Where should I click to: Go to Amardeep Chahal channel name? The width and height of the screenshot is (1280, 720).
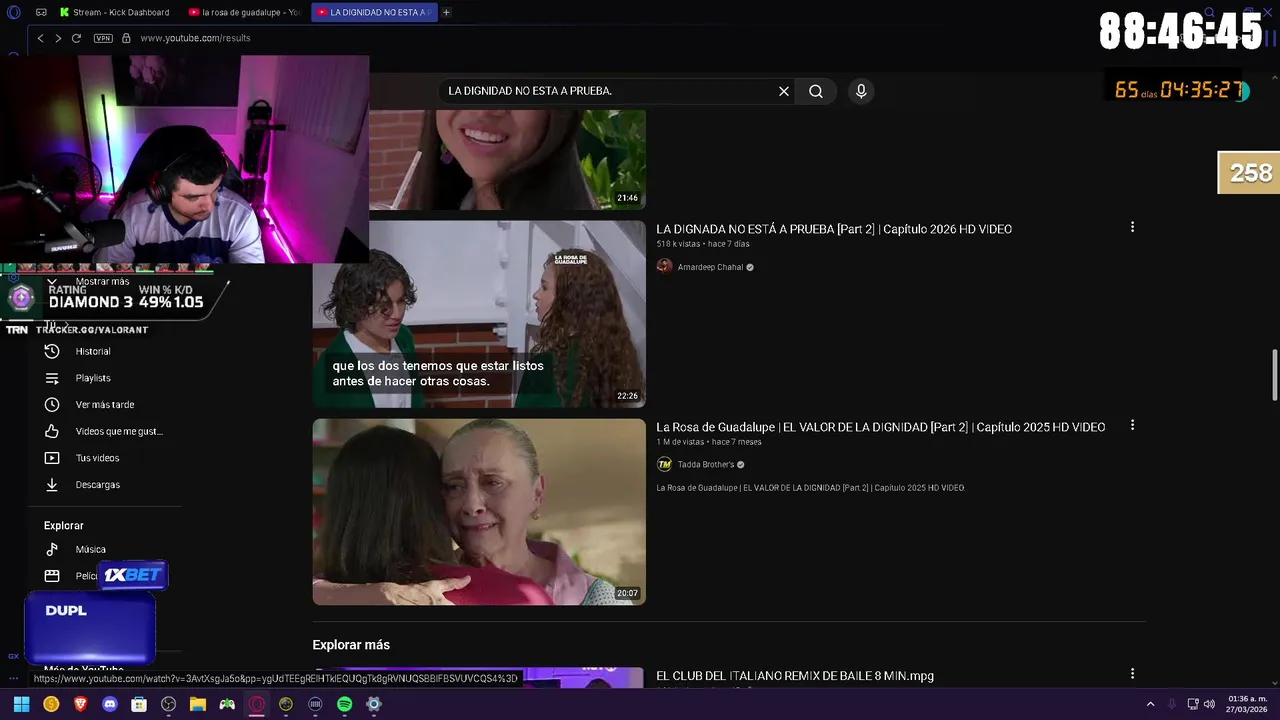pyautogui.click(x=710, y=267)
